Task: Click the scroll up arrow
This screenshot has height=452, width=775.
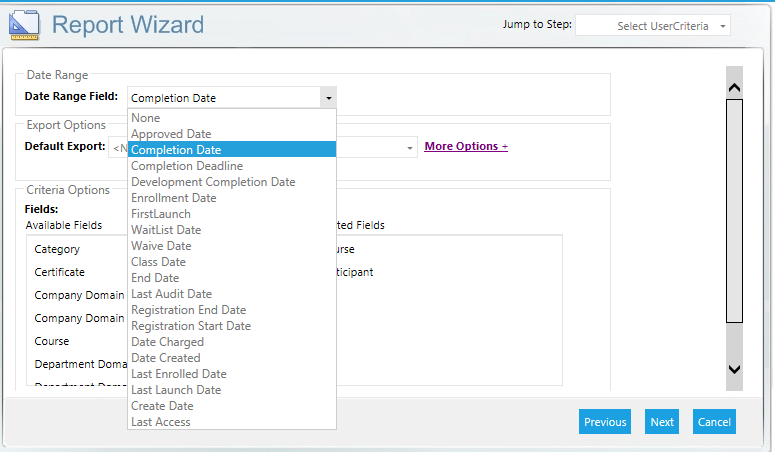Action: (734, 88)
